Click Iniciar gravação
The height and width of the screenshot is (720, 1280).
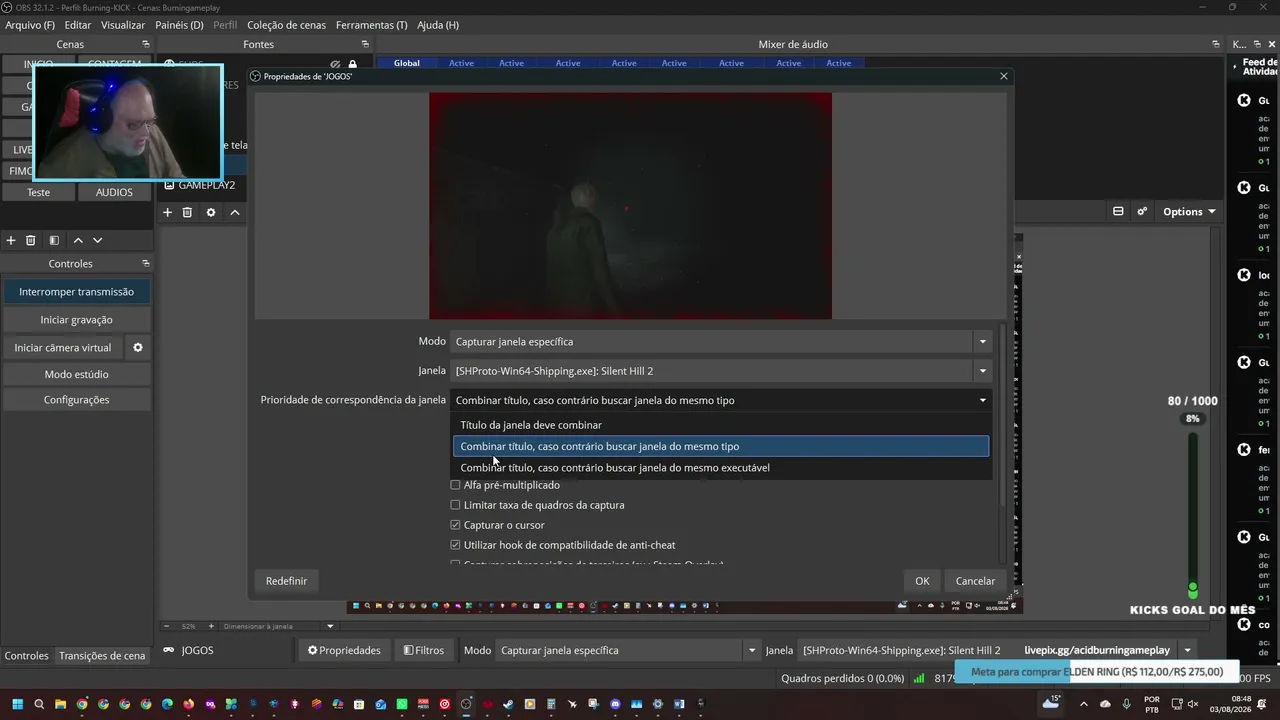pos(76,320)
